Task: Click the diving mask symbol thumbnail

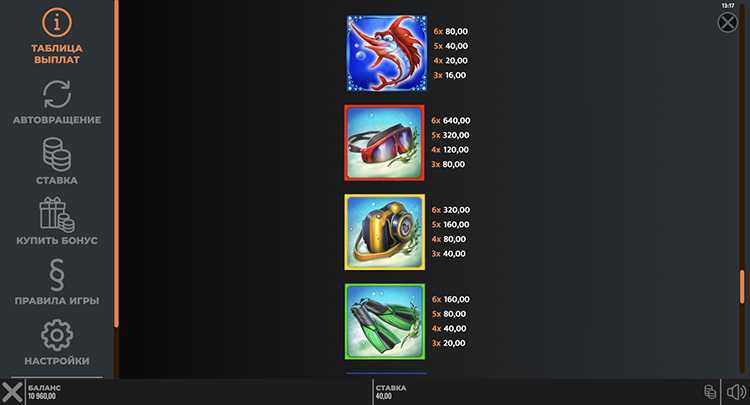Action: 385,143
